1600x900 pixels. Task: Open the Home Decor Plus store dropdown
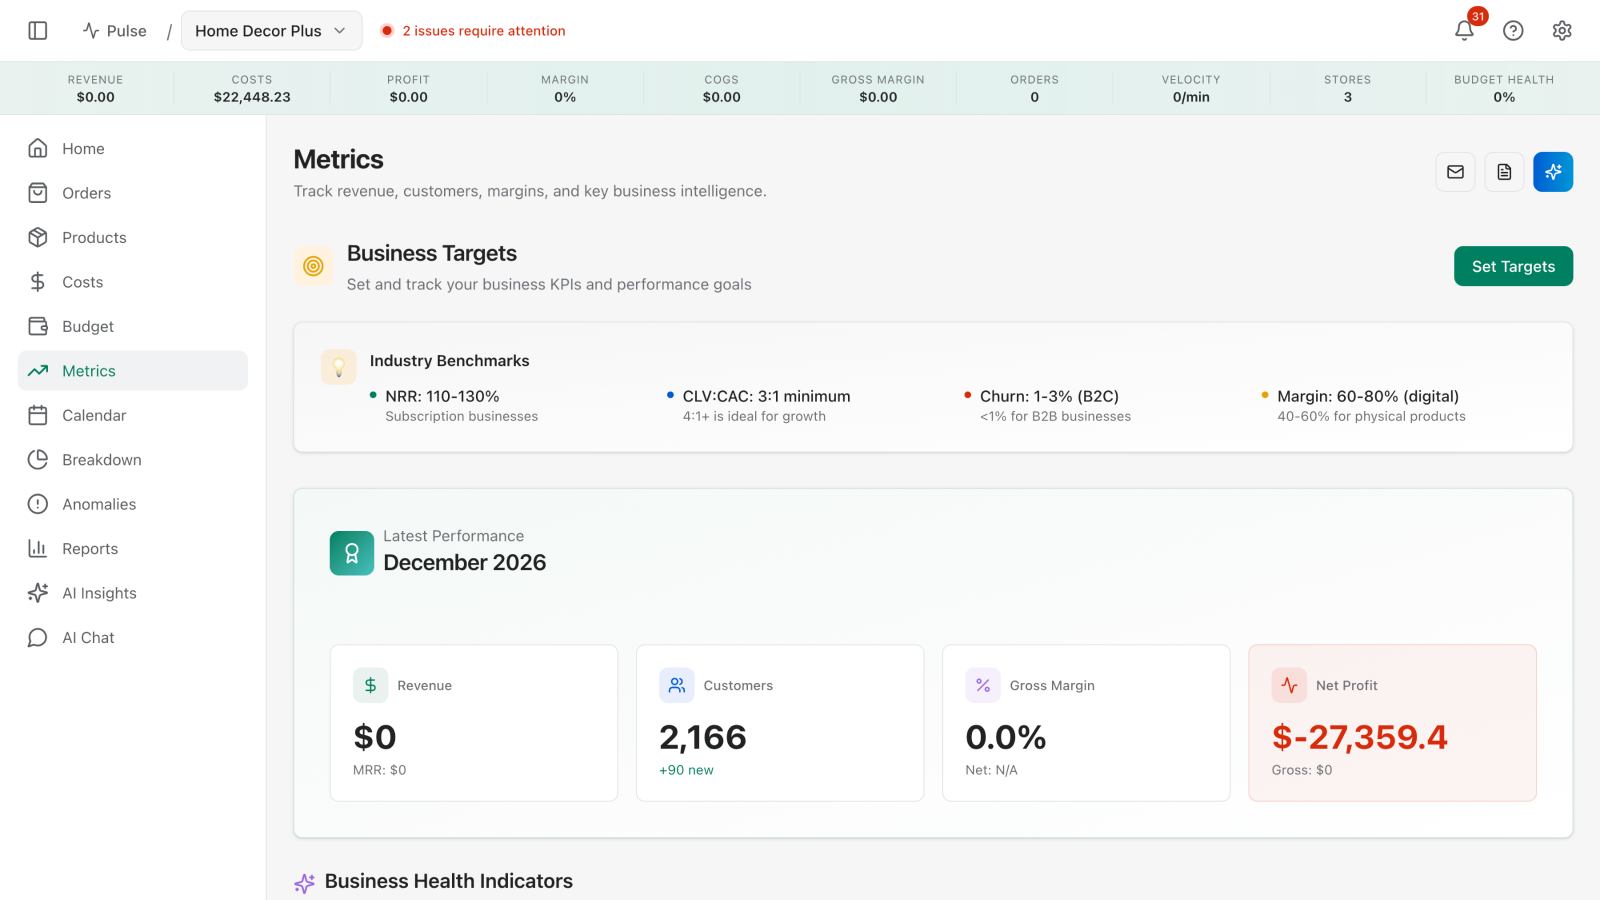point(271,30)
